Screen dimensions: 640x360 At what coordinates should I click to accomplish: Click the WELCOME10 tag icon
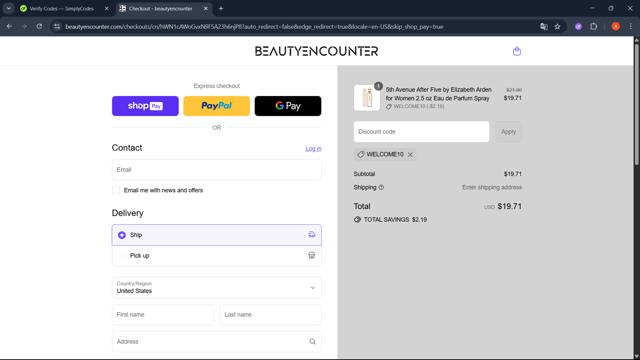click(x=360, y=155)
